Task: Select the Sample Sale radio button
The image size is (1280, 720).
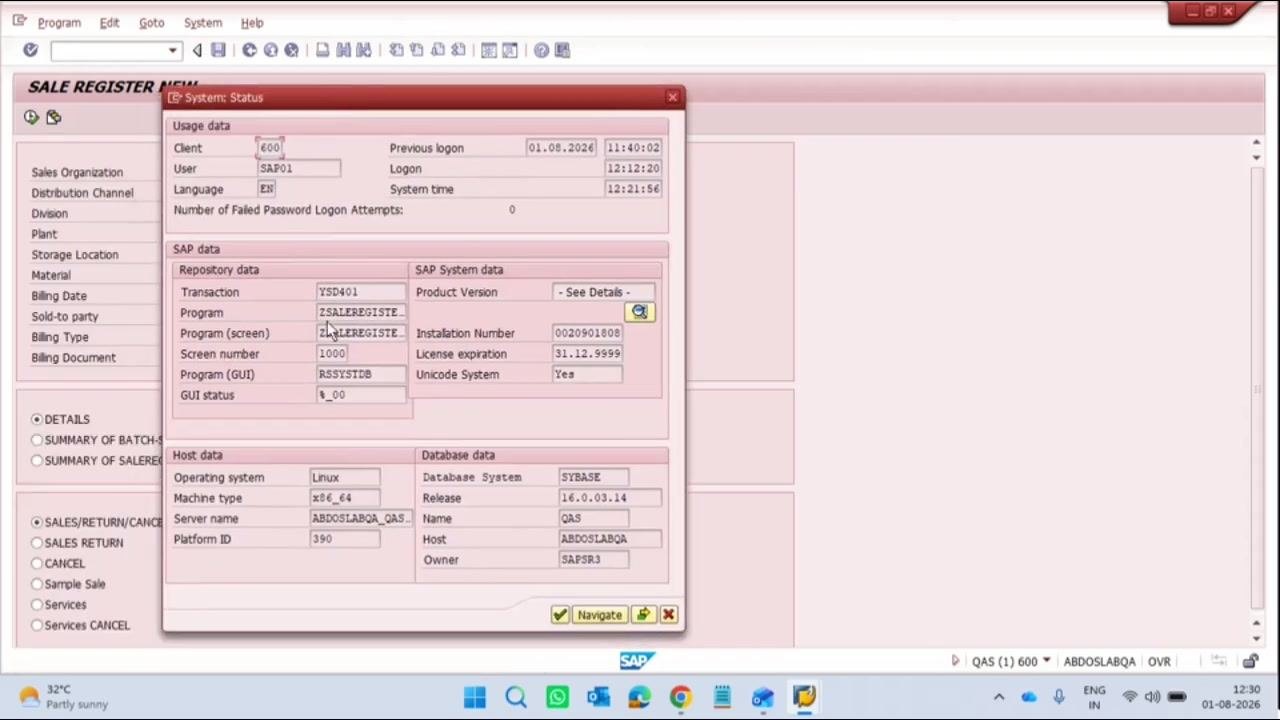Action: [37, 584]
